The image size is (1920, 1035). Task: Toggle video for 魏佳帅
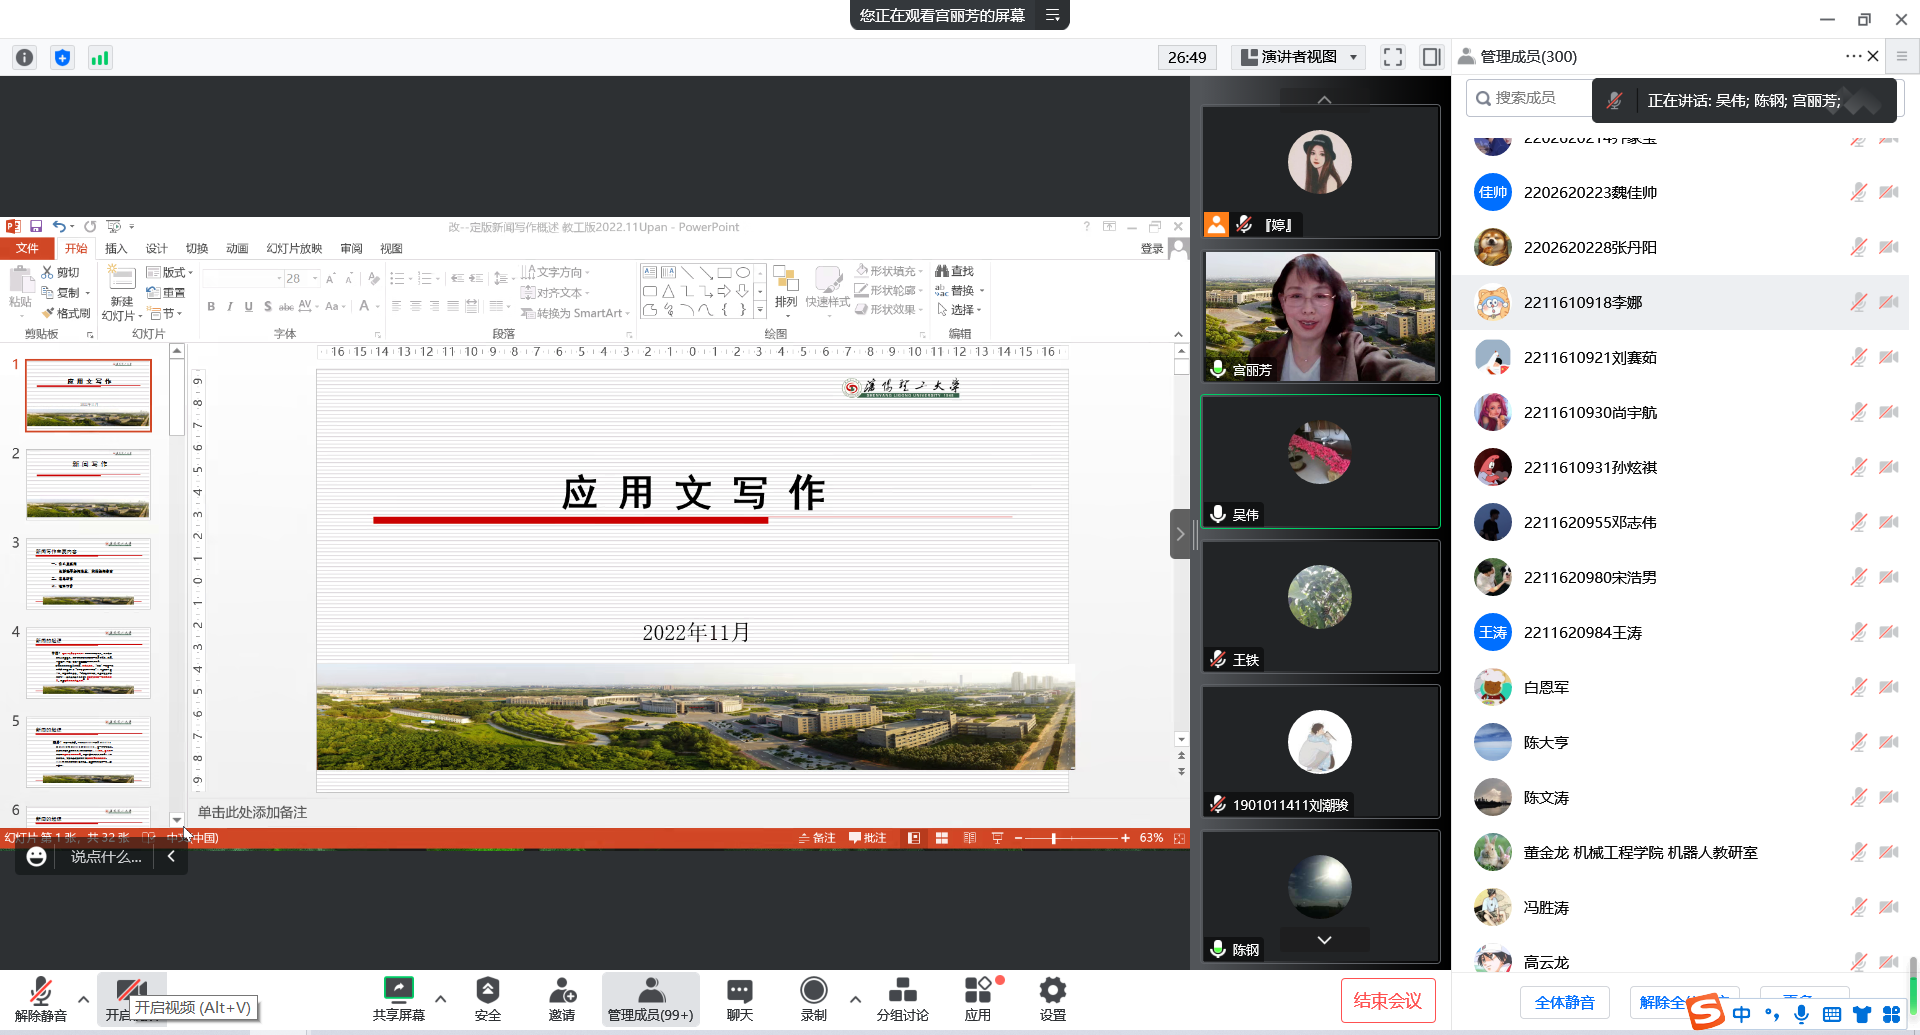click(x=1889, y=192)
